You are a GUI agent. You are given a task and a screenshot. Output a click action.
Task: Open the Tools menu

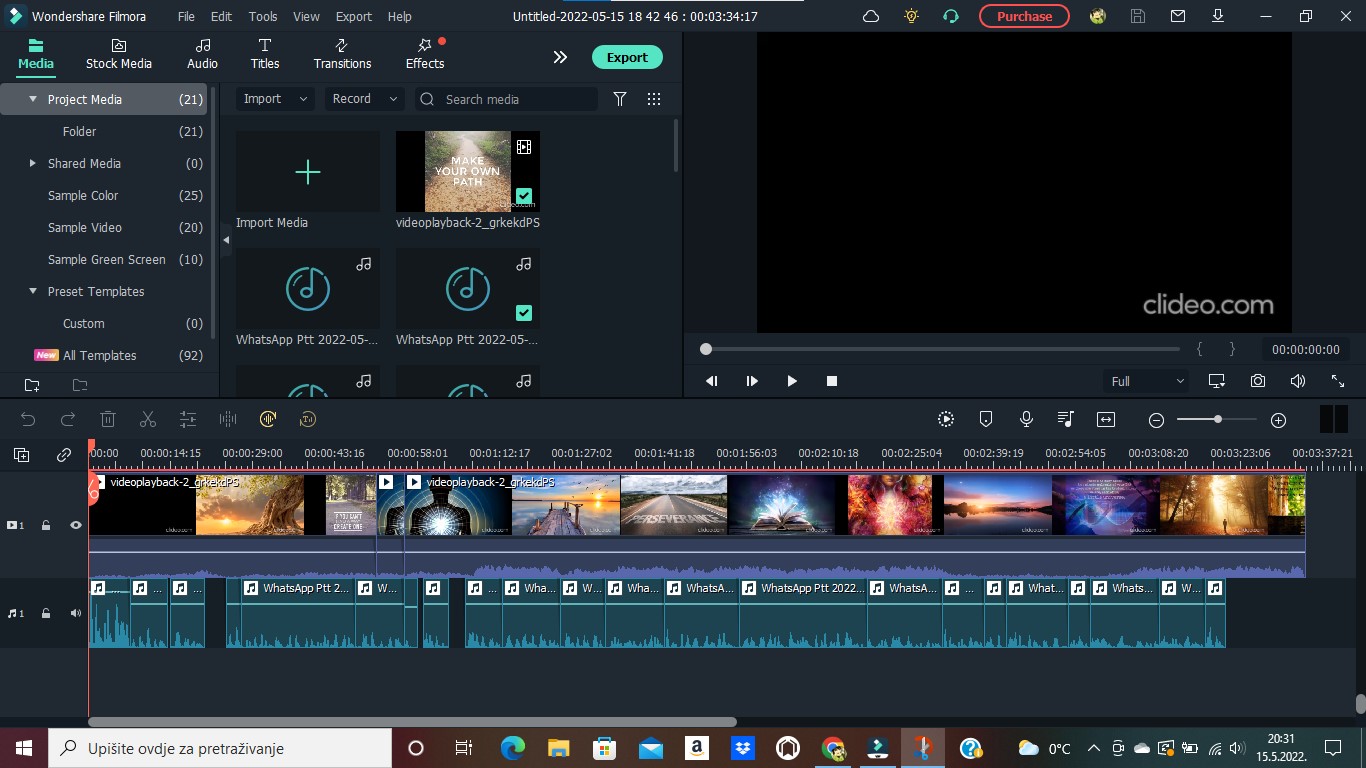[263, 16]
